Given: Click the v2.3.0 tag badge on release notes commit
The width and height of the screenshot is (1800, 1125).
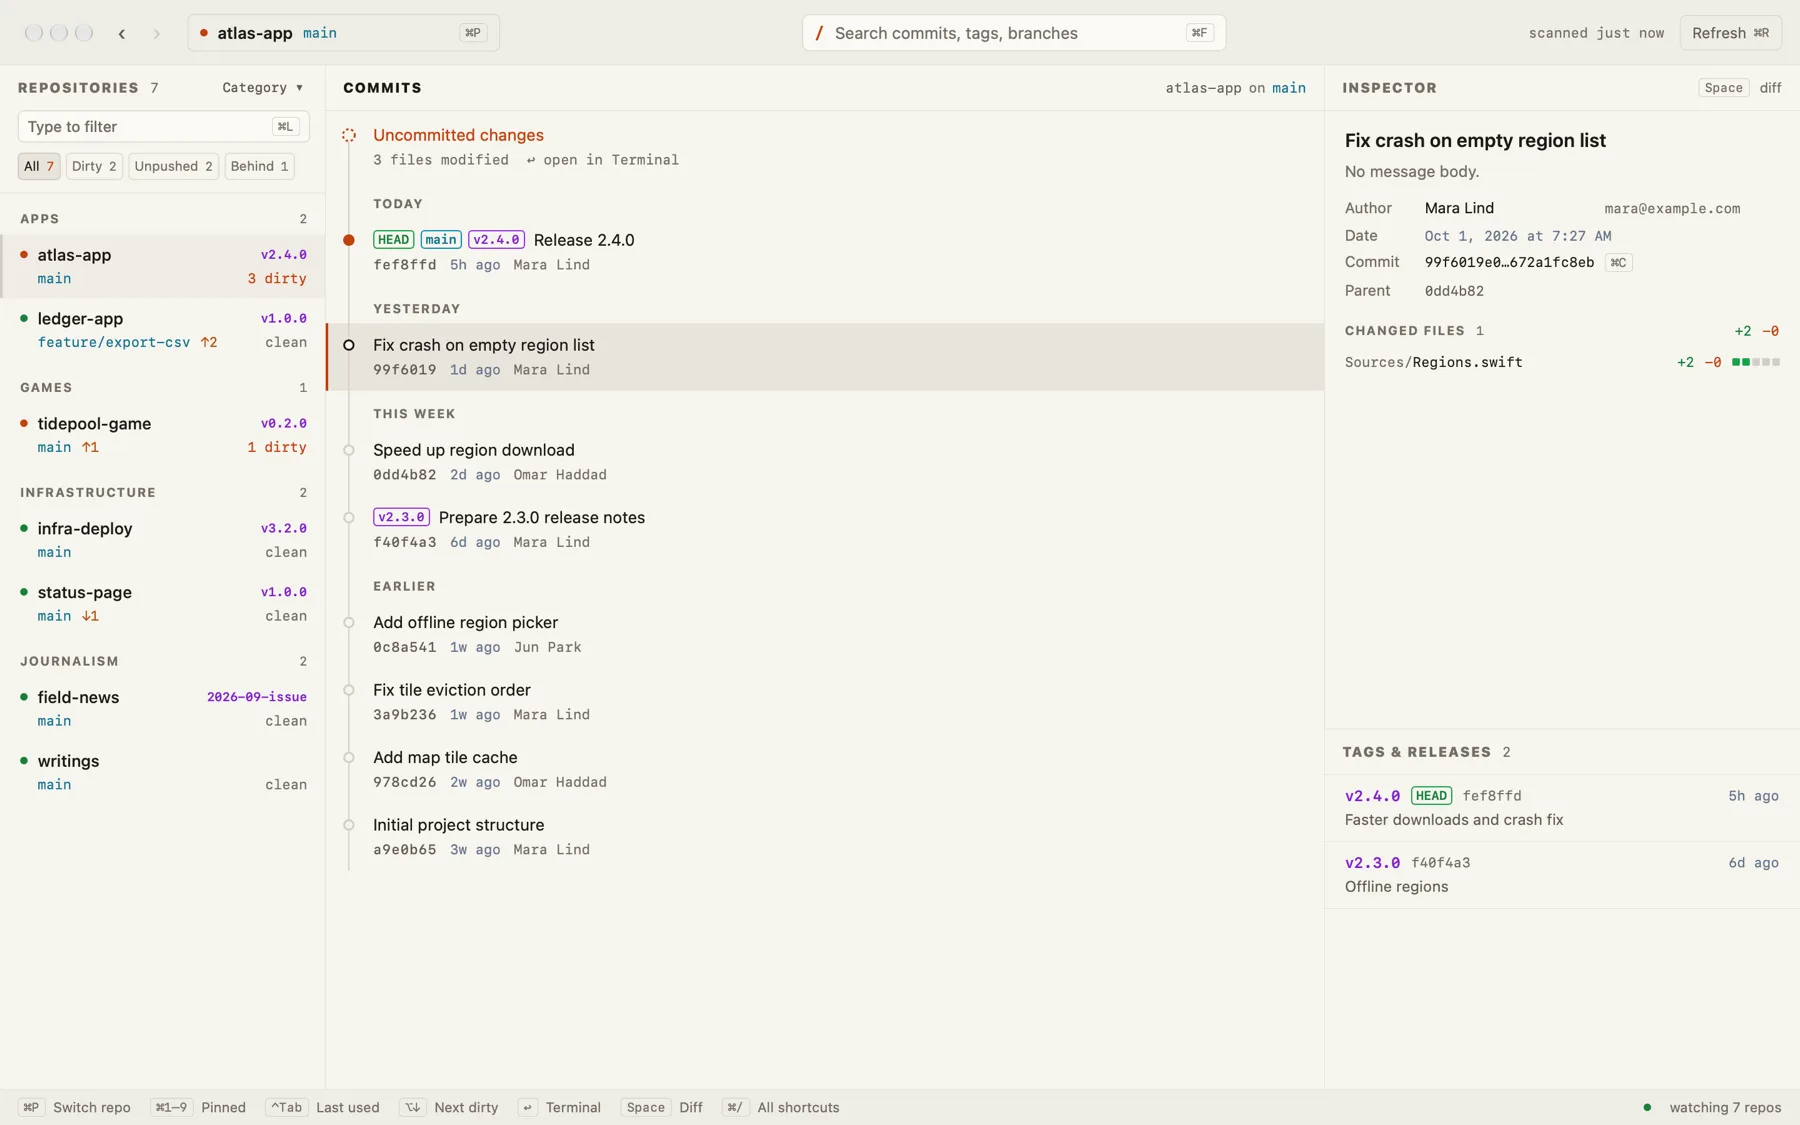Looking at the screenshot, I should [x=401, y=517].
